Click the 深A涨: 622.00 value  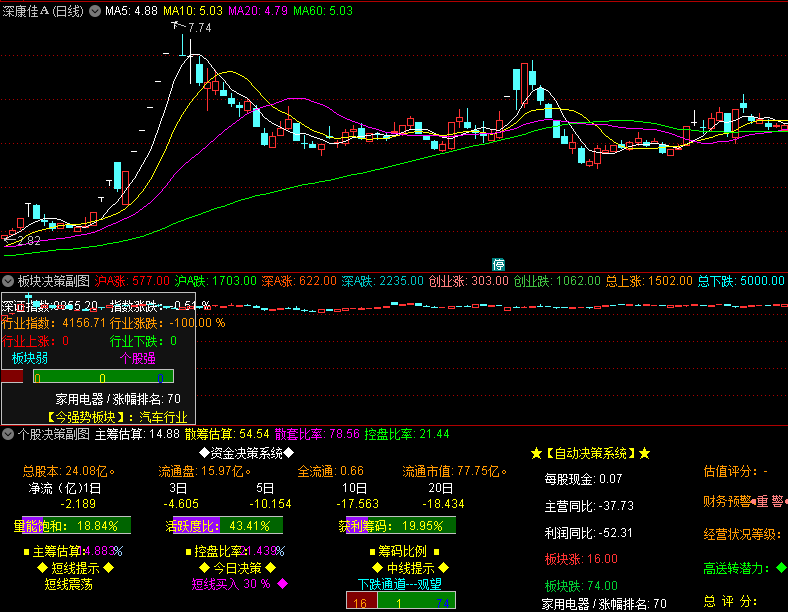[x=299, y=281]
